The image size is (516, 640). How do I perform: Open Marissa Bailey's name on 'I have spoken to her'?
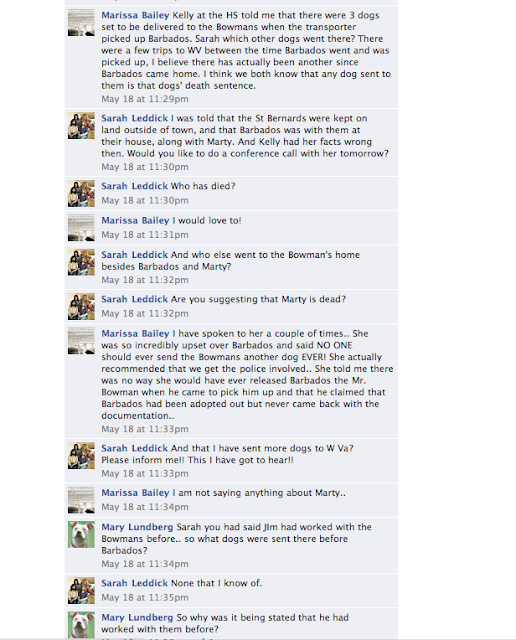(135, 333)
